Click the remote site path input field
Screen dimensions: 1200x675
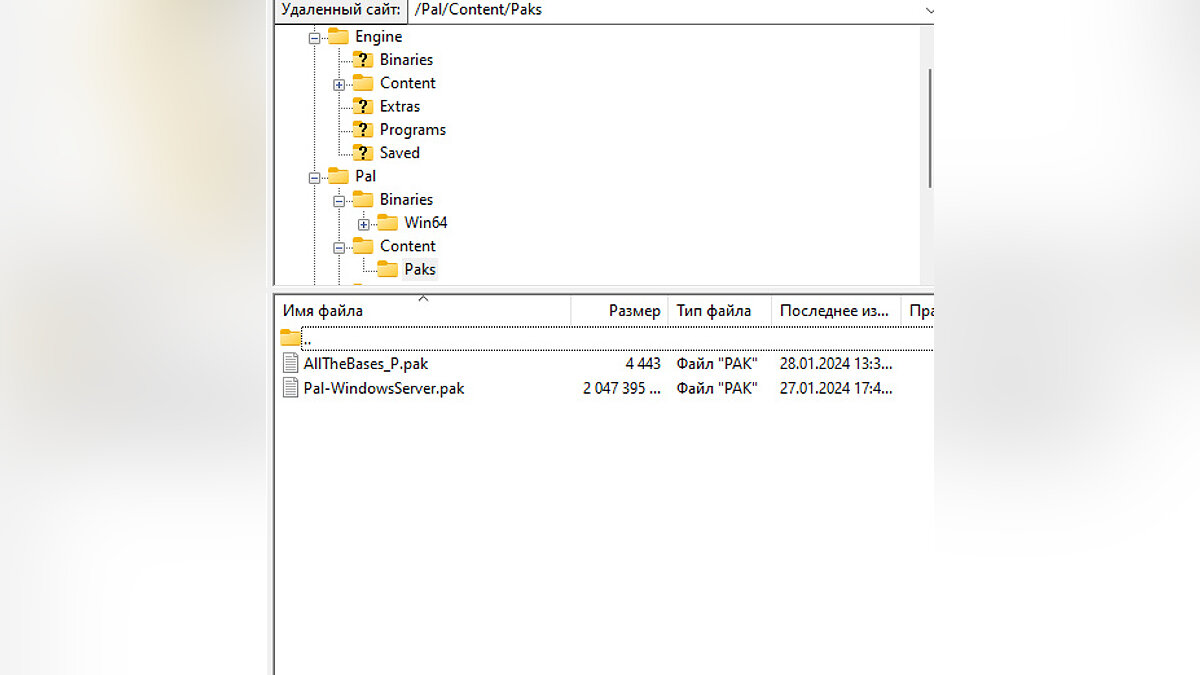coord(660,10)
